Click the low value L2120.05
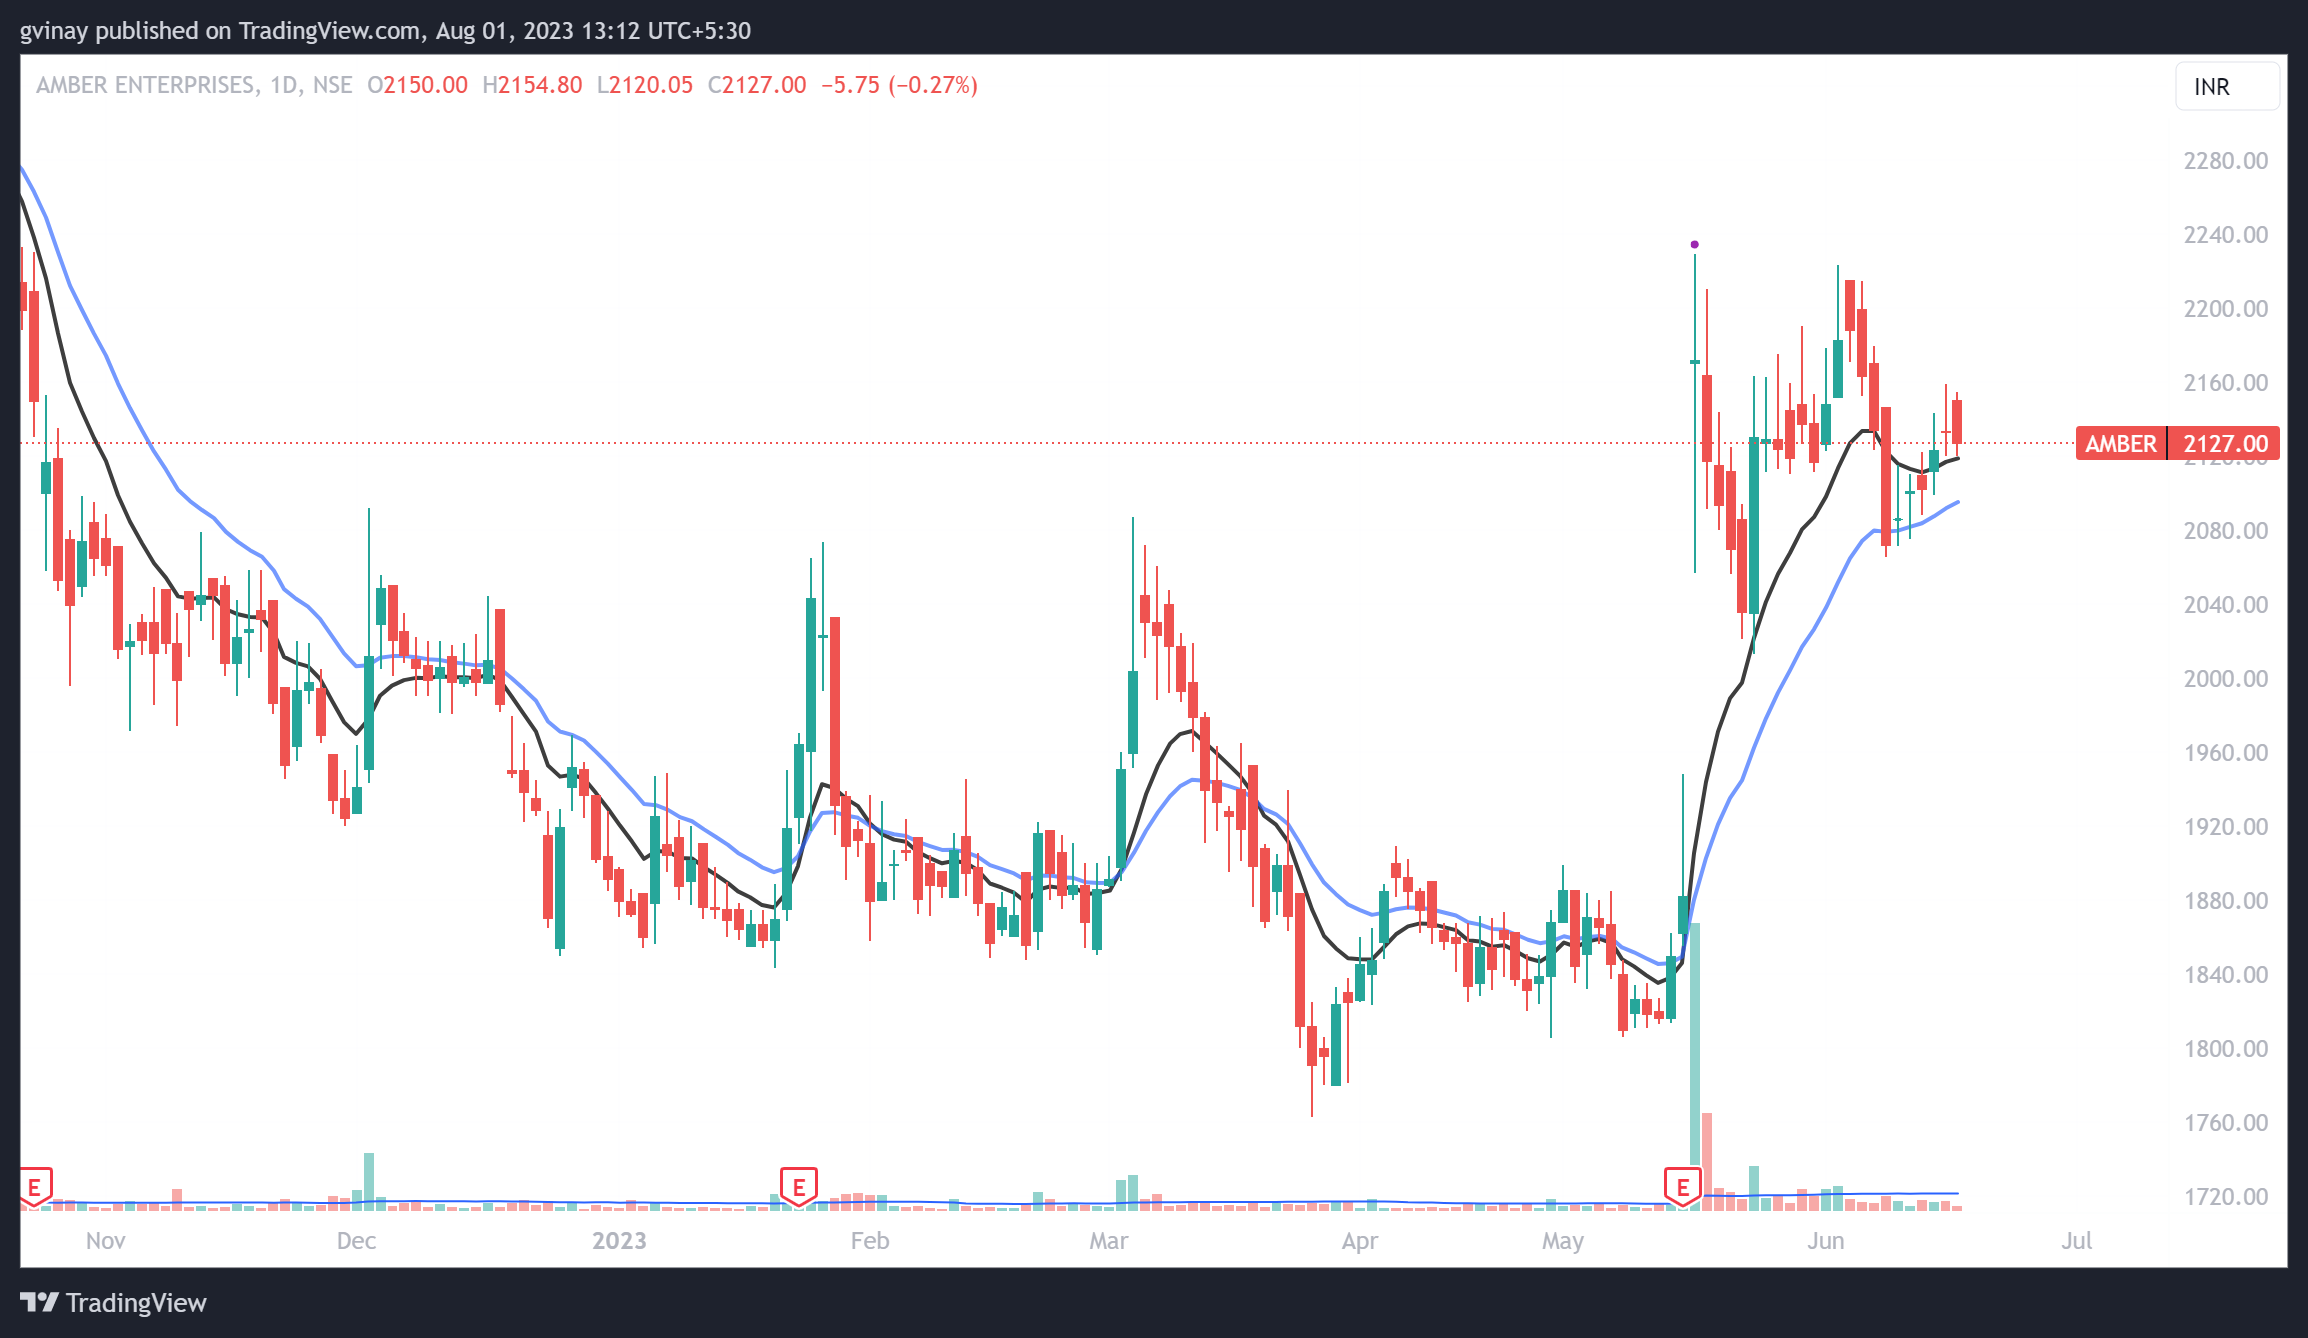The image size is (2308, 1338). click(645, 85)
